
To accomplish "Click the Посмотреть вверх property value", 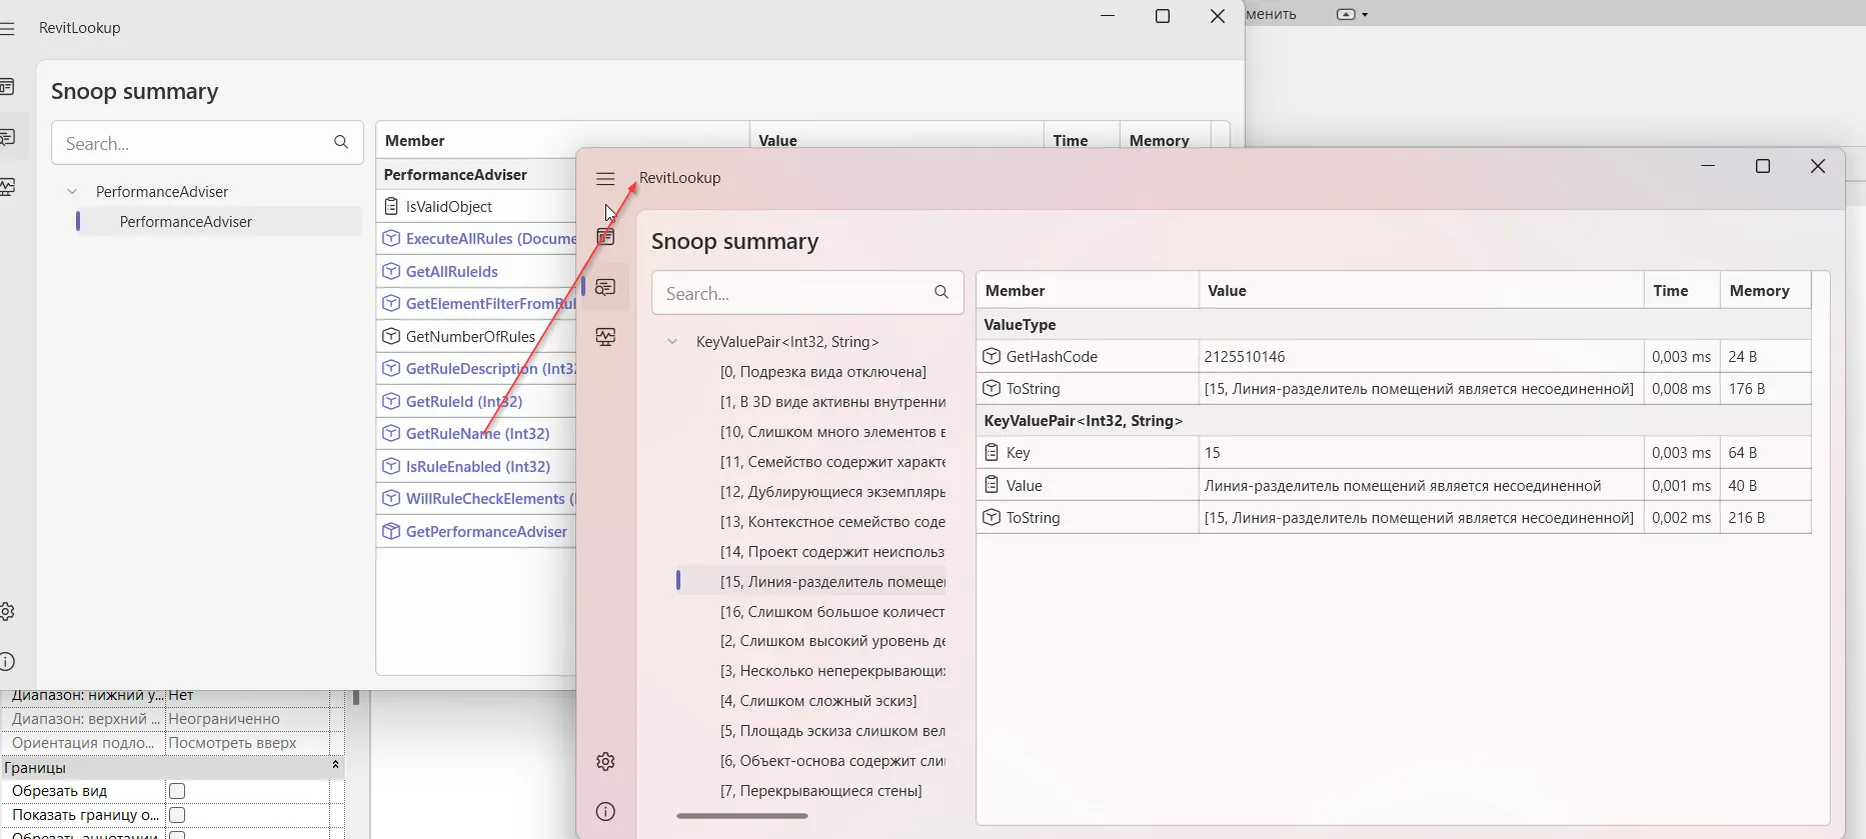I will pyautogui.click(x=232, y=743).
